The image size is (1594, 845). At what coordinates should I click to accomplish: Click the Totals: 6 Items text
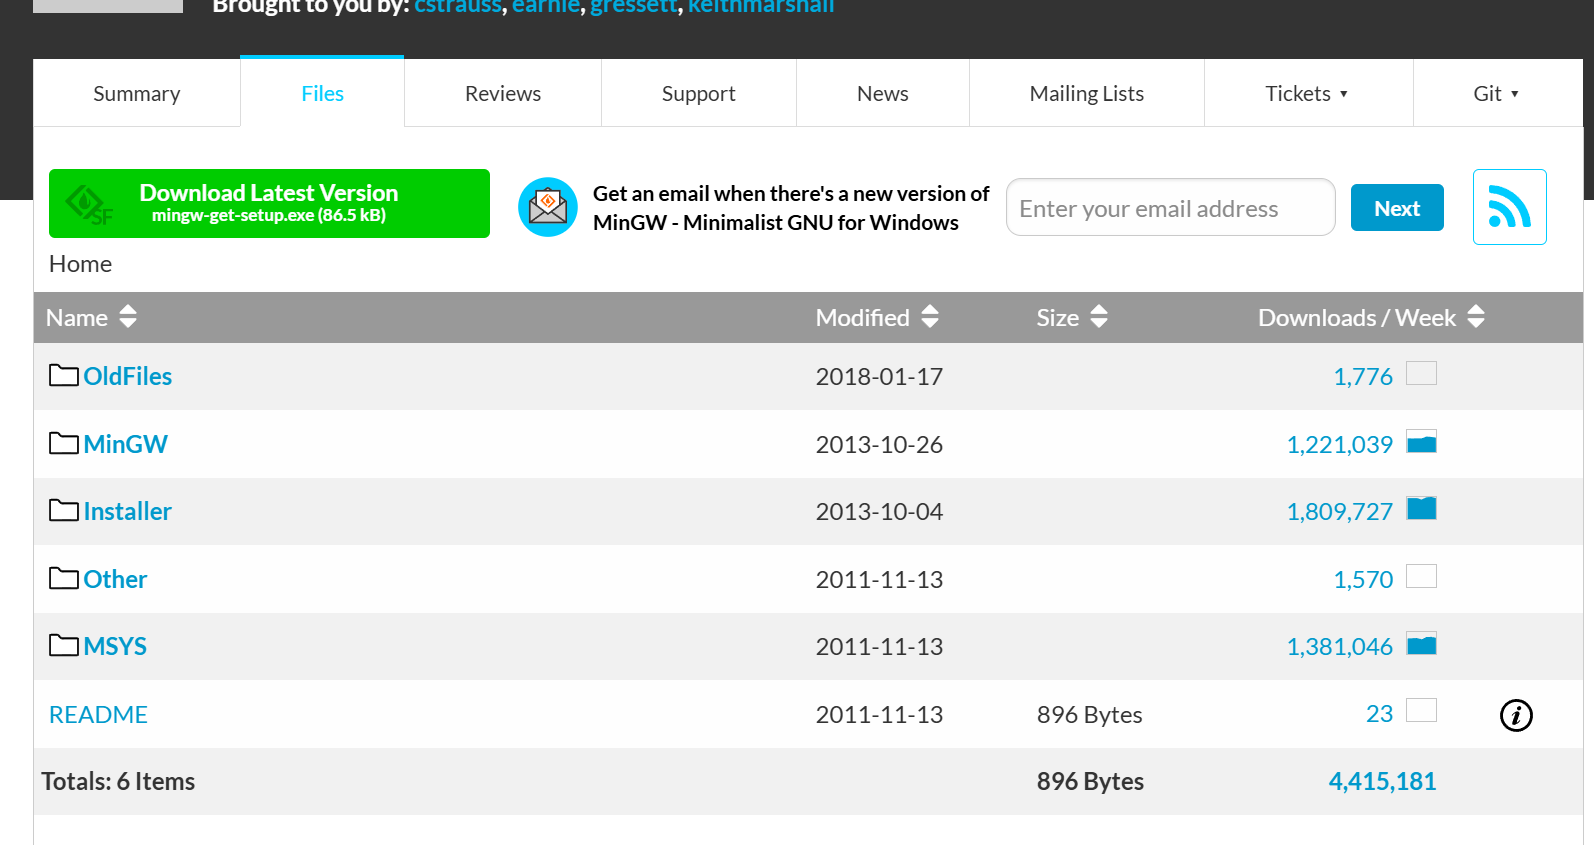(x=118, y=781)
